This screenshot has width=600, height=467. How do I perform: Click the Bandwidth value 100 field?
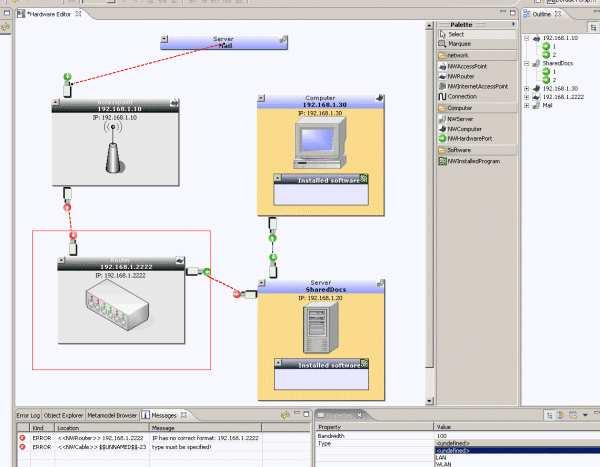pyautogui.click(x=517, y=436)
